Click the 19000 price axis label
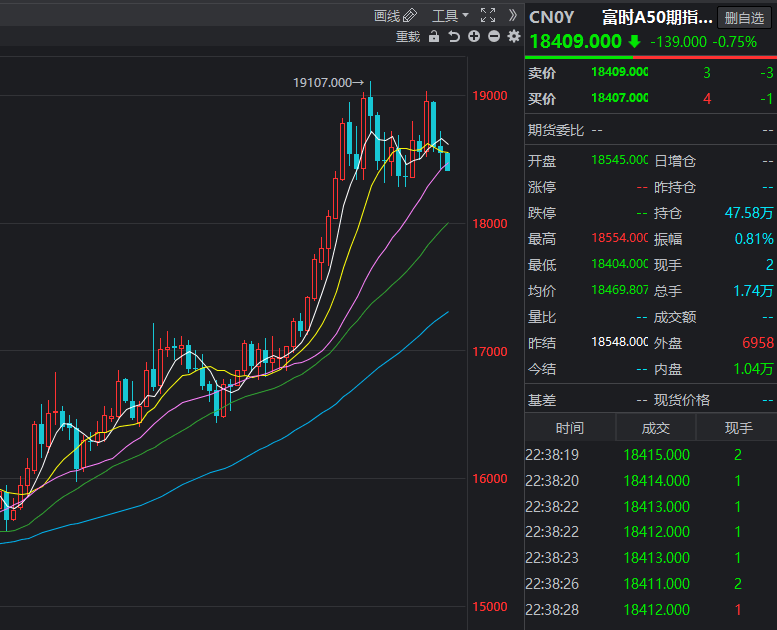Viewport: 777px width, 630px height. 490,96
